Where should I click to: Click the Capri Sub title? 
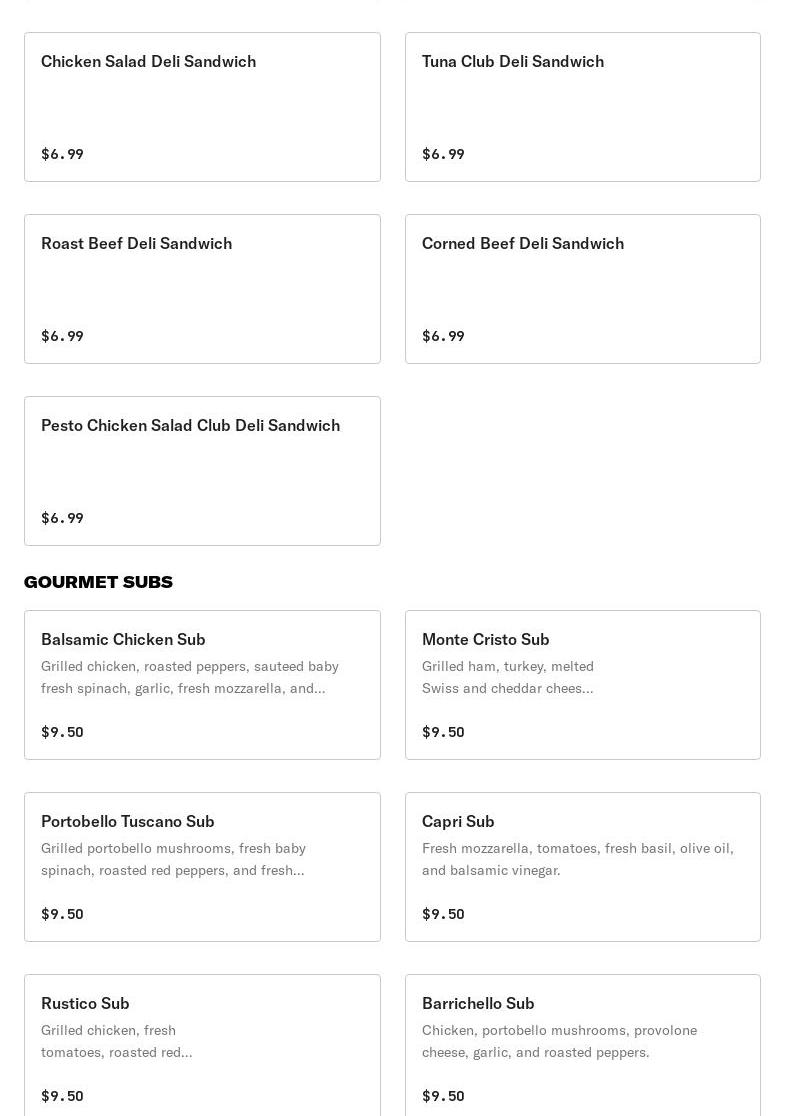tap(458, 821)
